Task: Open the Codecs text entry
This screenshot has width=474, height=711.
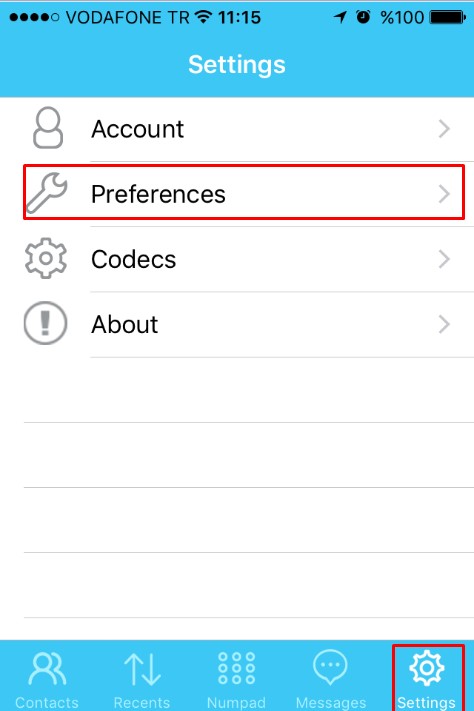Action: (133, 259)
